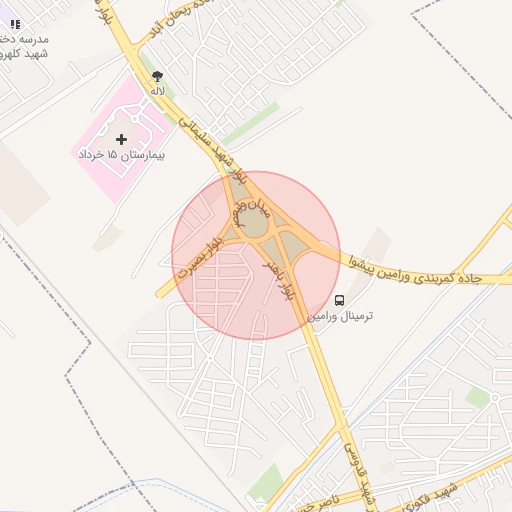Click the Varamin terminal bus icon
The height and width of the screenshot is (512, 512).
tap(339, 300)
